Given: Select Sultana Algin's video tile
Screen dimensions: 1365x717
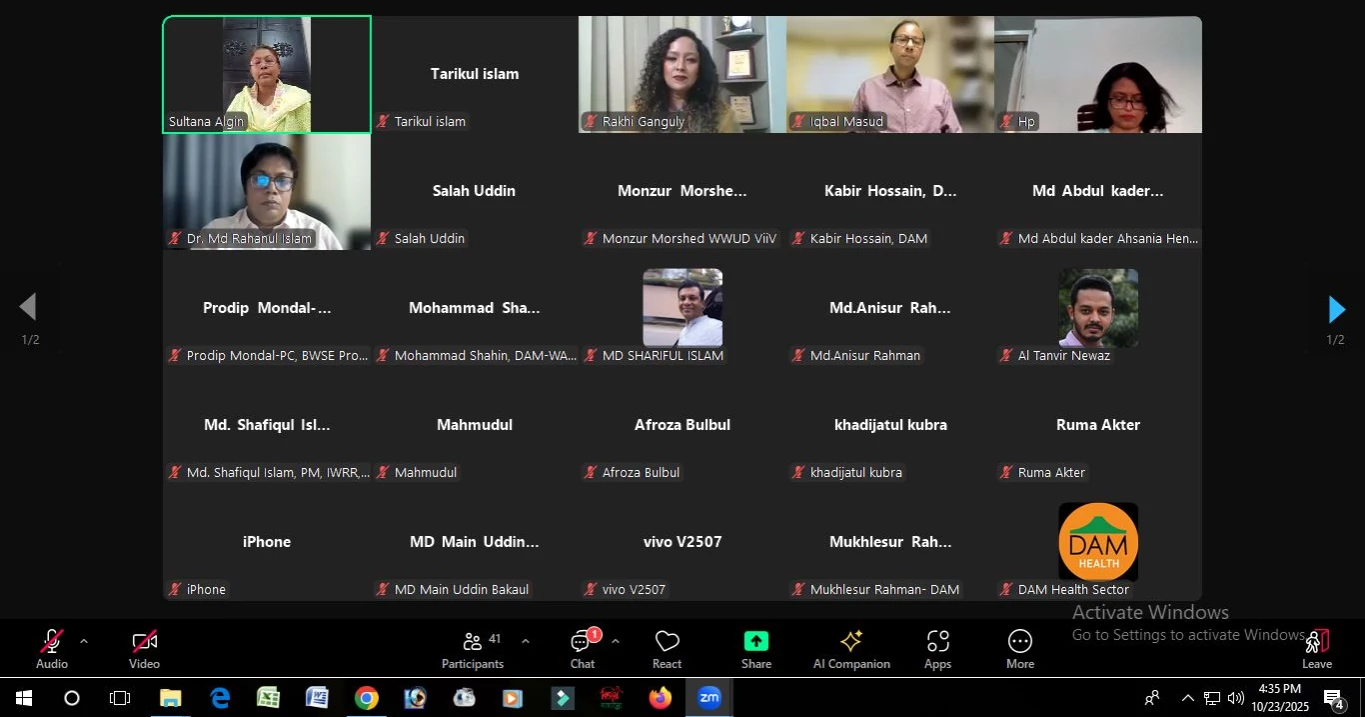Looking at the screenshot, I should tap(267, 74).
